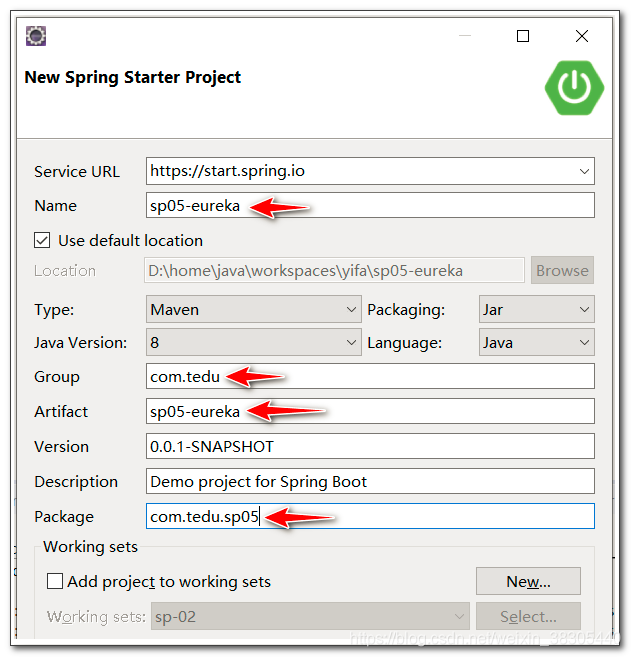Click the Type: label
The height and width of the screenshot is (657, 631).
(54, 310)
